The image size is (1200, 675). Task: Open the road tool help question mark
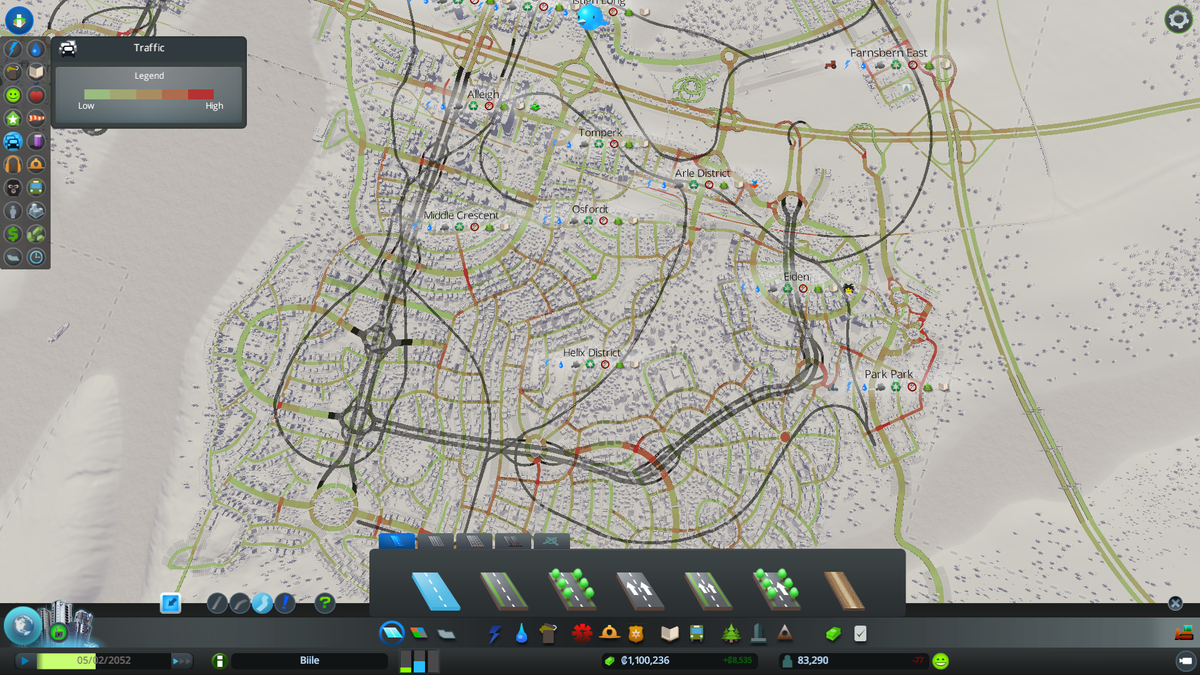pos(325,603)
